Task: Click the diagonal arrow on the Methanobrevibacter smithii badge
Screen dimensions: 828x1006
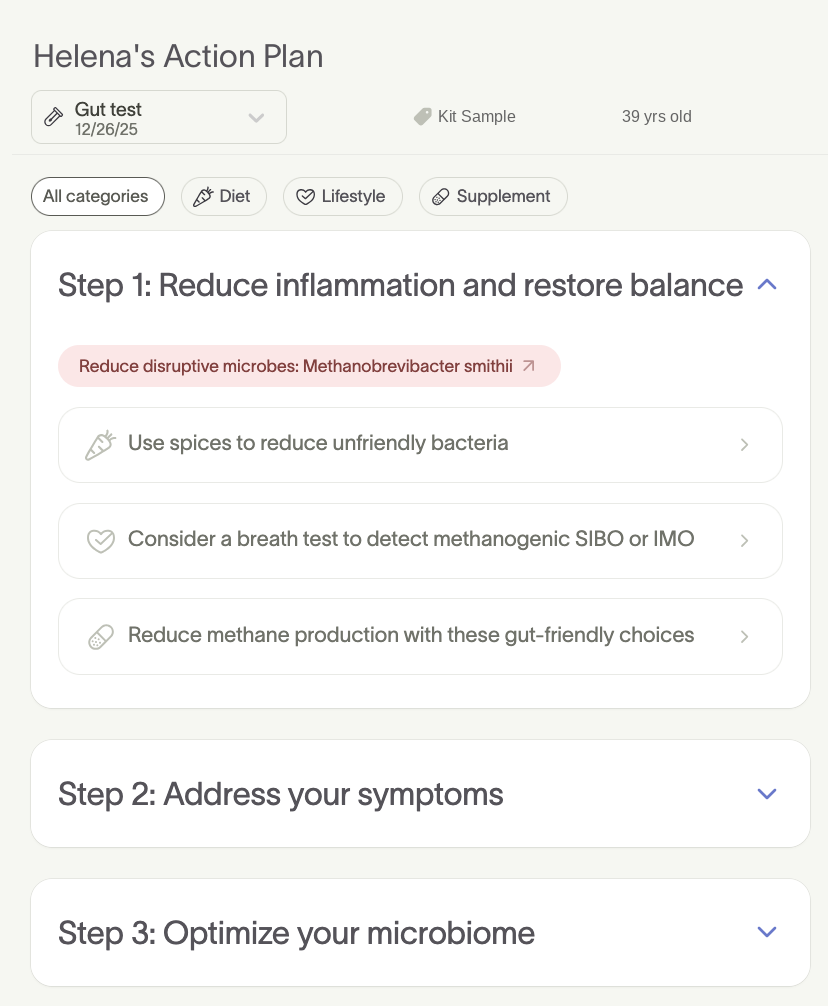Action: tap(528, 366)
